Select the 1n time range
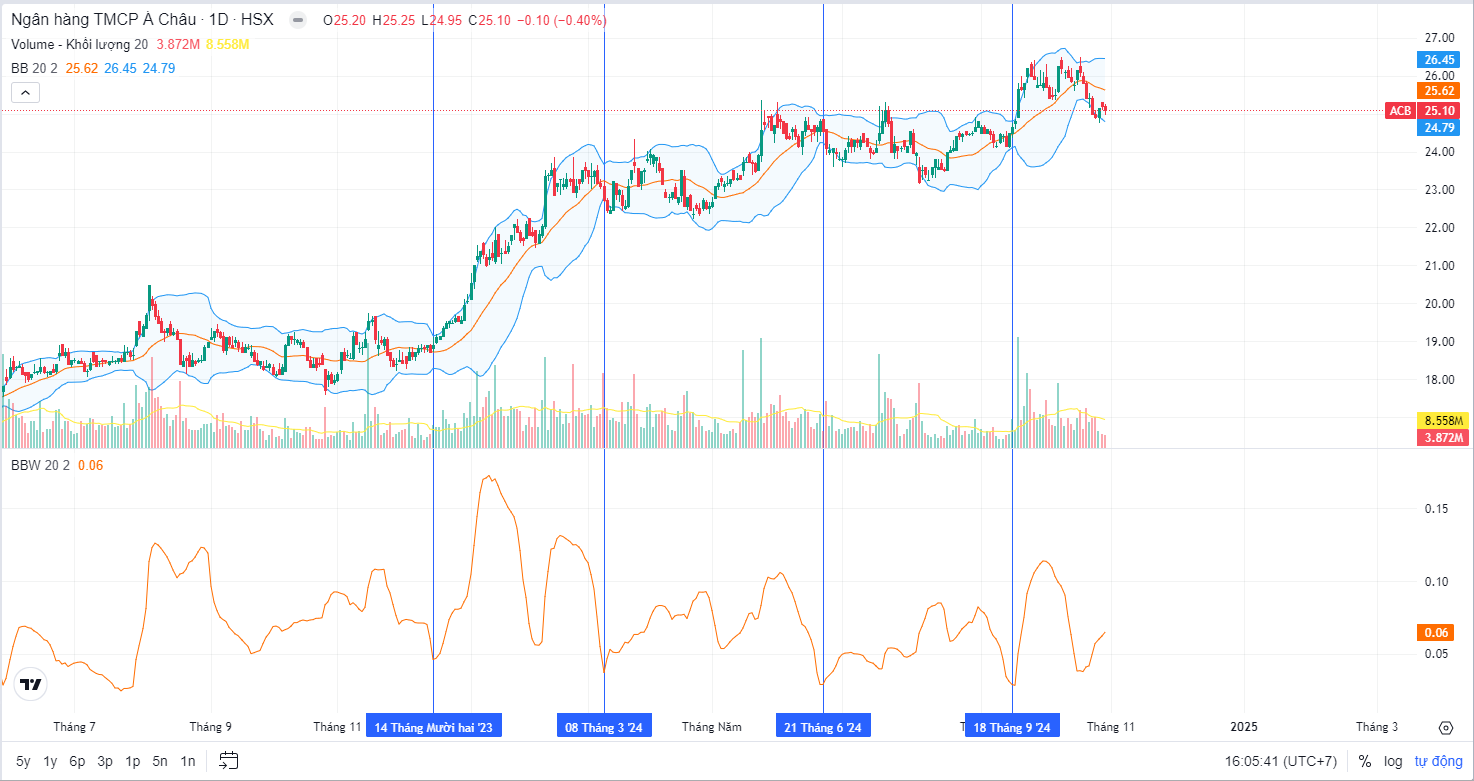 coord(188,761)
